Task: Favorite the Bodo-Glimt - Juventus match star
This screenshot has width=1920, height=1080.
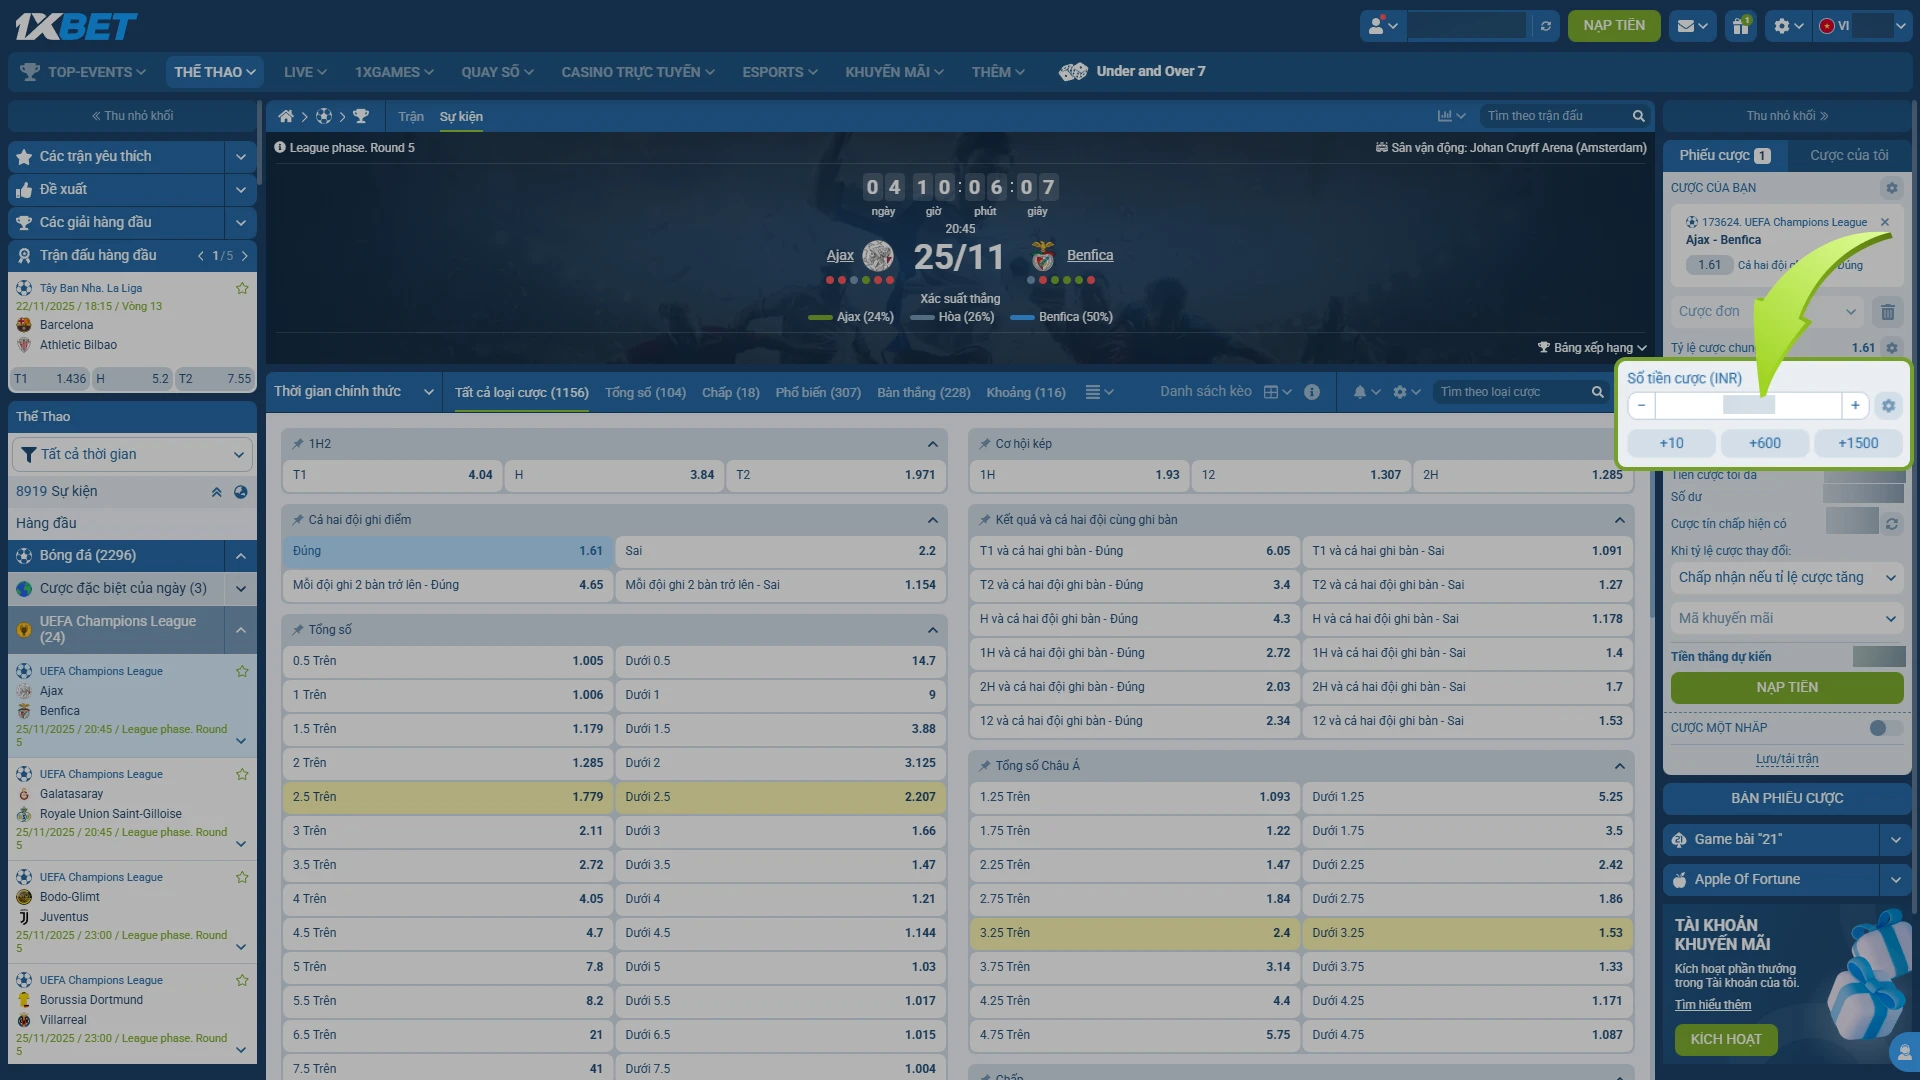Action: 242,877
